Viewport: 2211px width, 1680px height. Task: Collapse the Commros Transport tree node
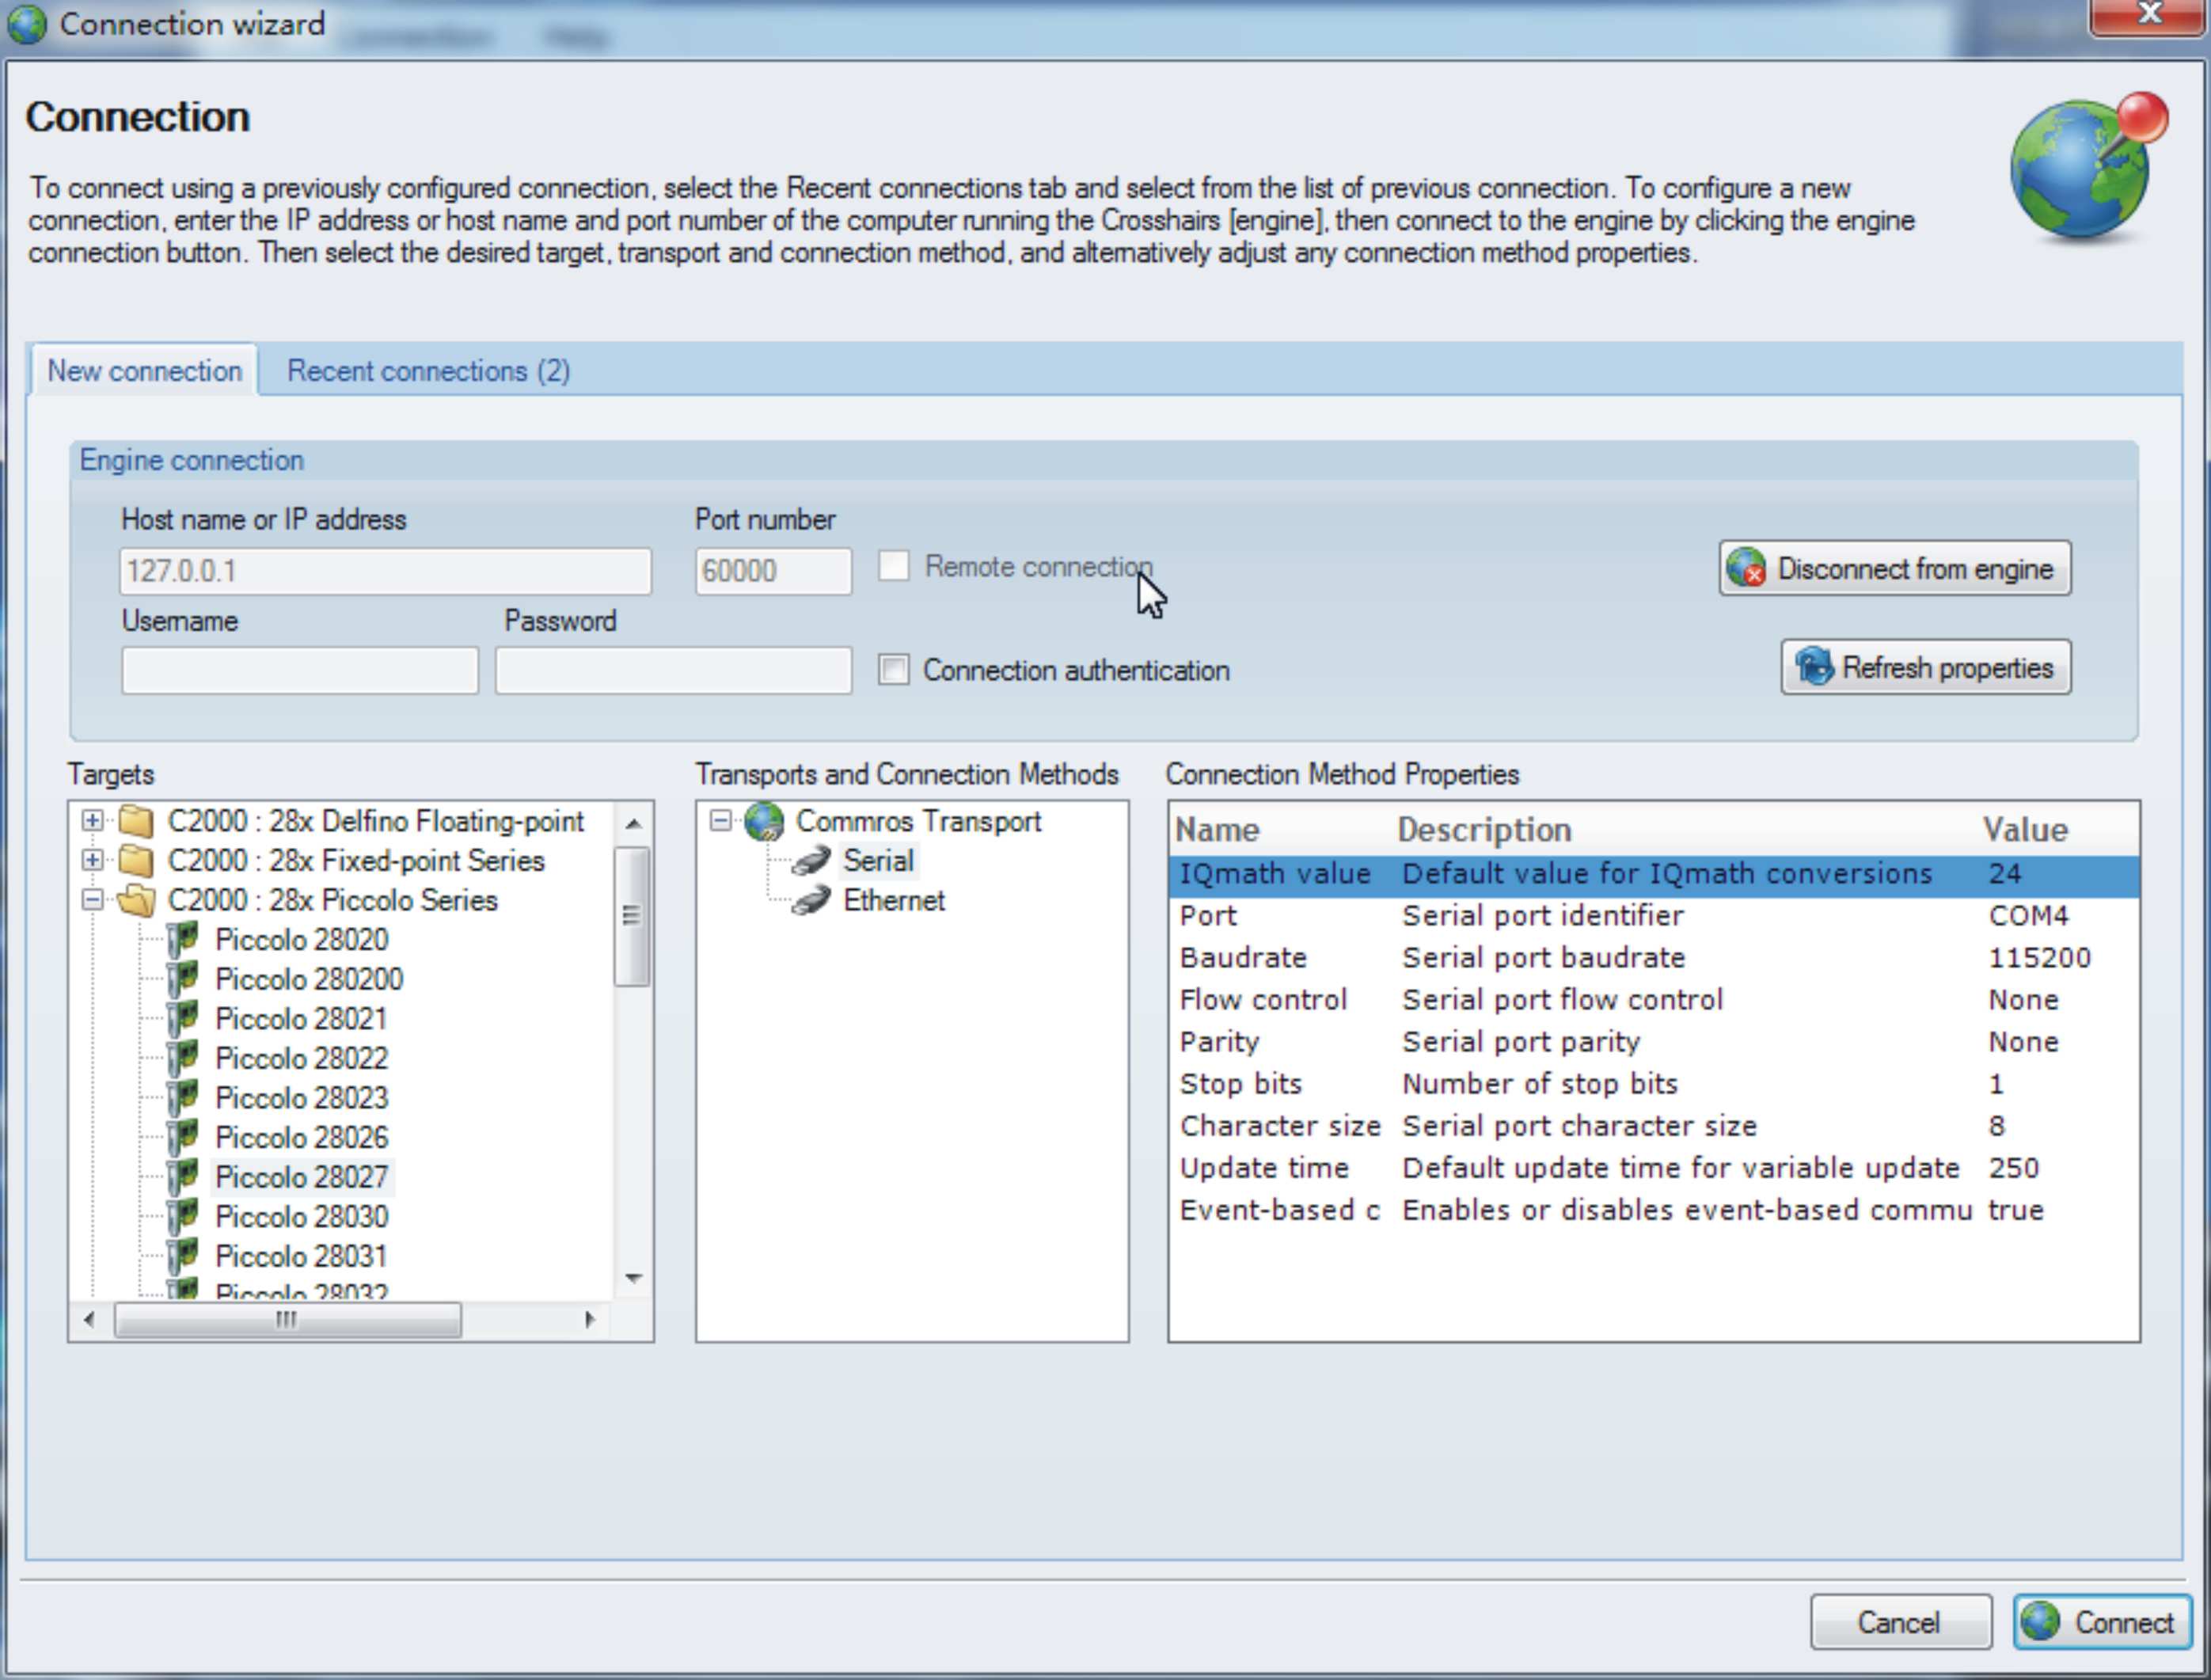point(720,821)
